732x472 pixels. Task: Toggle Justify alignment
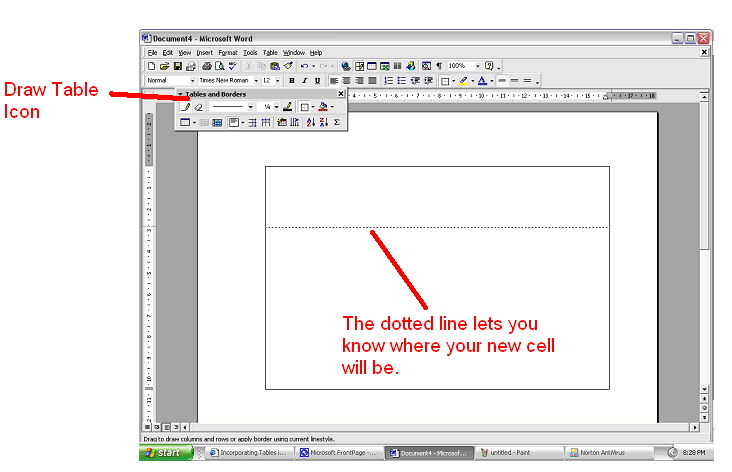pos(372,81)
